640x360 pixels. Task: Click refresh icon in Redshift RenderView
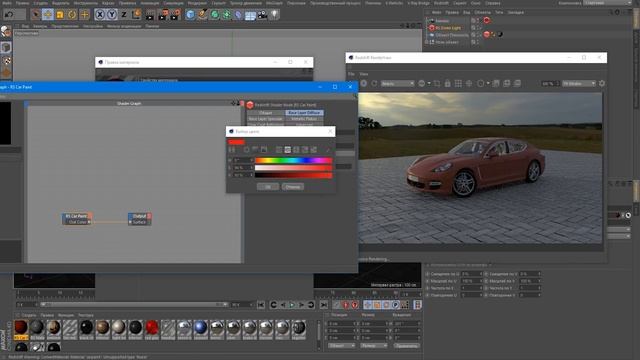[374, 83]
